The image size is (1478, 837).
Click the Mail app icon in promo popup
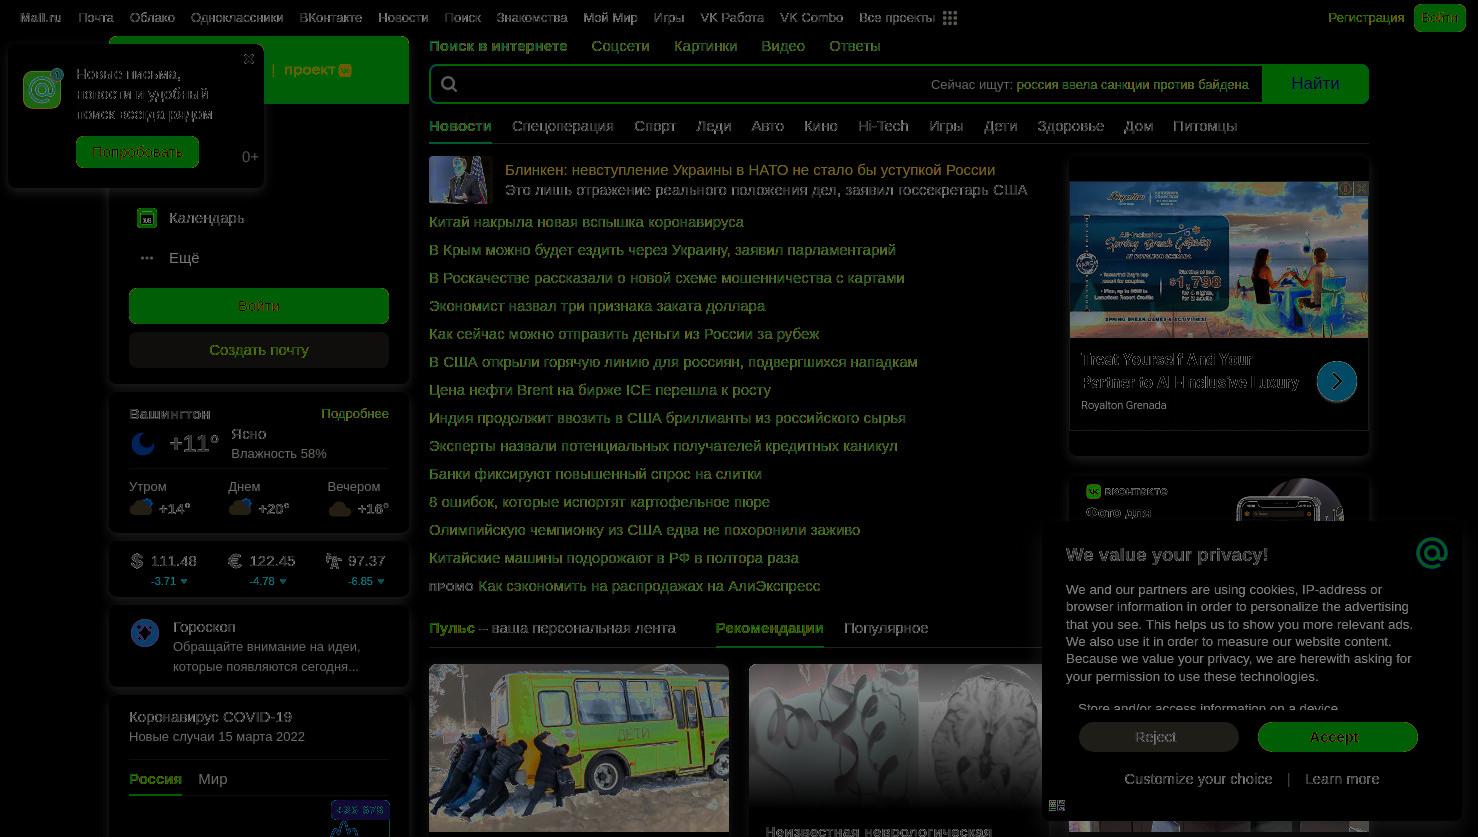(x=42, y=90)
